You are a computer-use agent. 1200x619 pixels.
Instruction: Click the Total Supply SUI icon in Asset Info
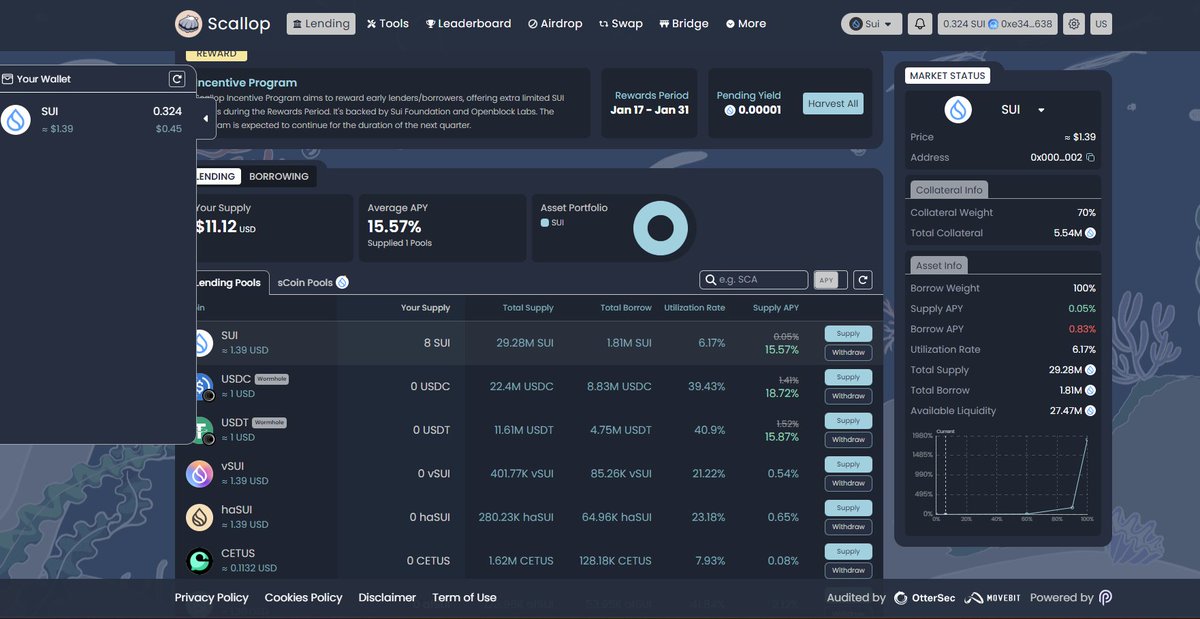(x=1090, y=370)
